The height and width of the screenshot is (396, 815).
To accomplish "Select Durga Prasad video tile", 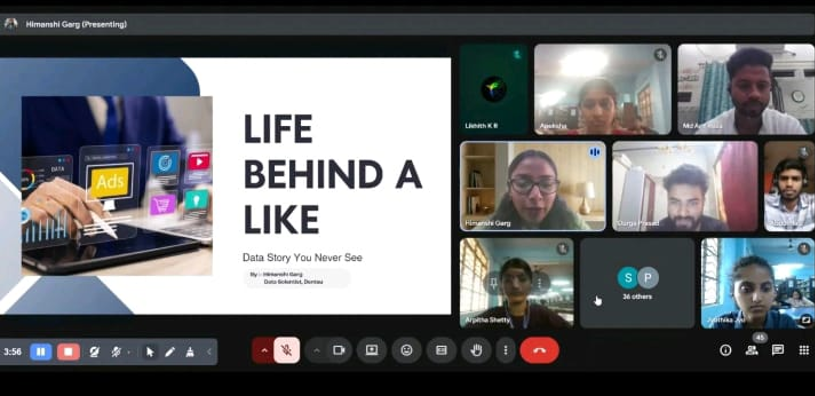I will (685, 186).
